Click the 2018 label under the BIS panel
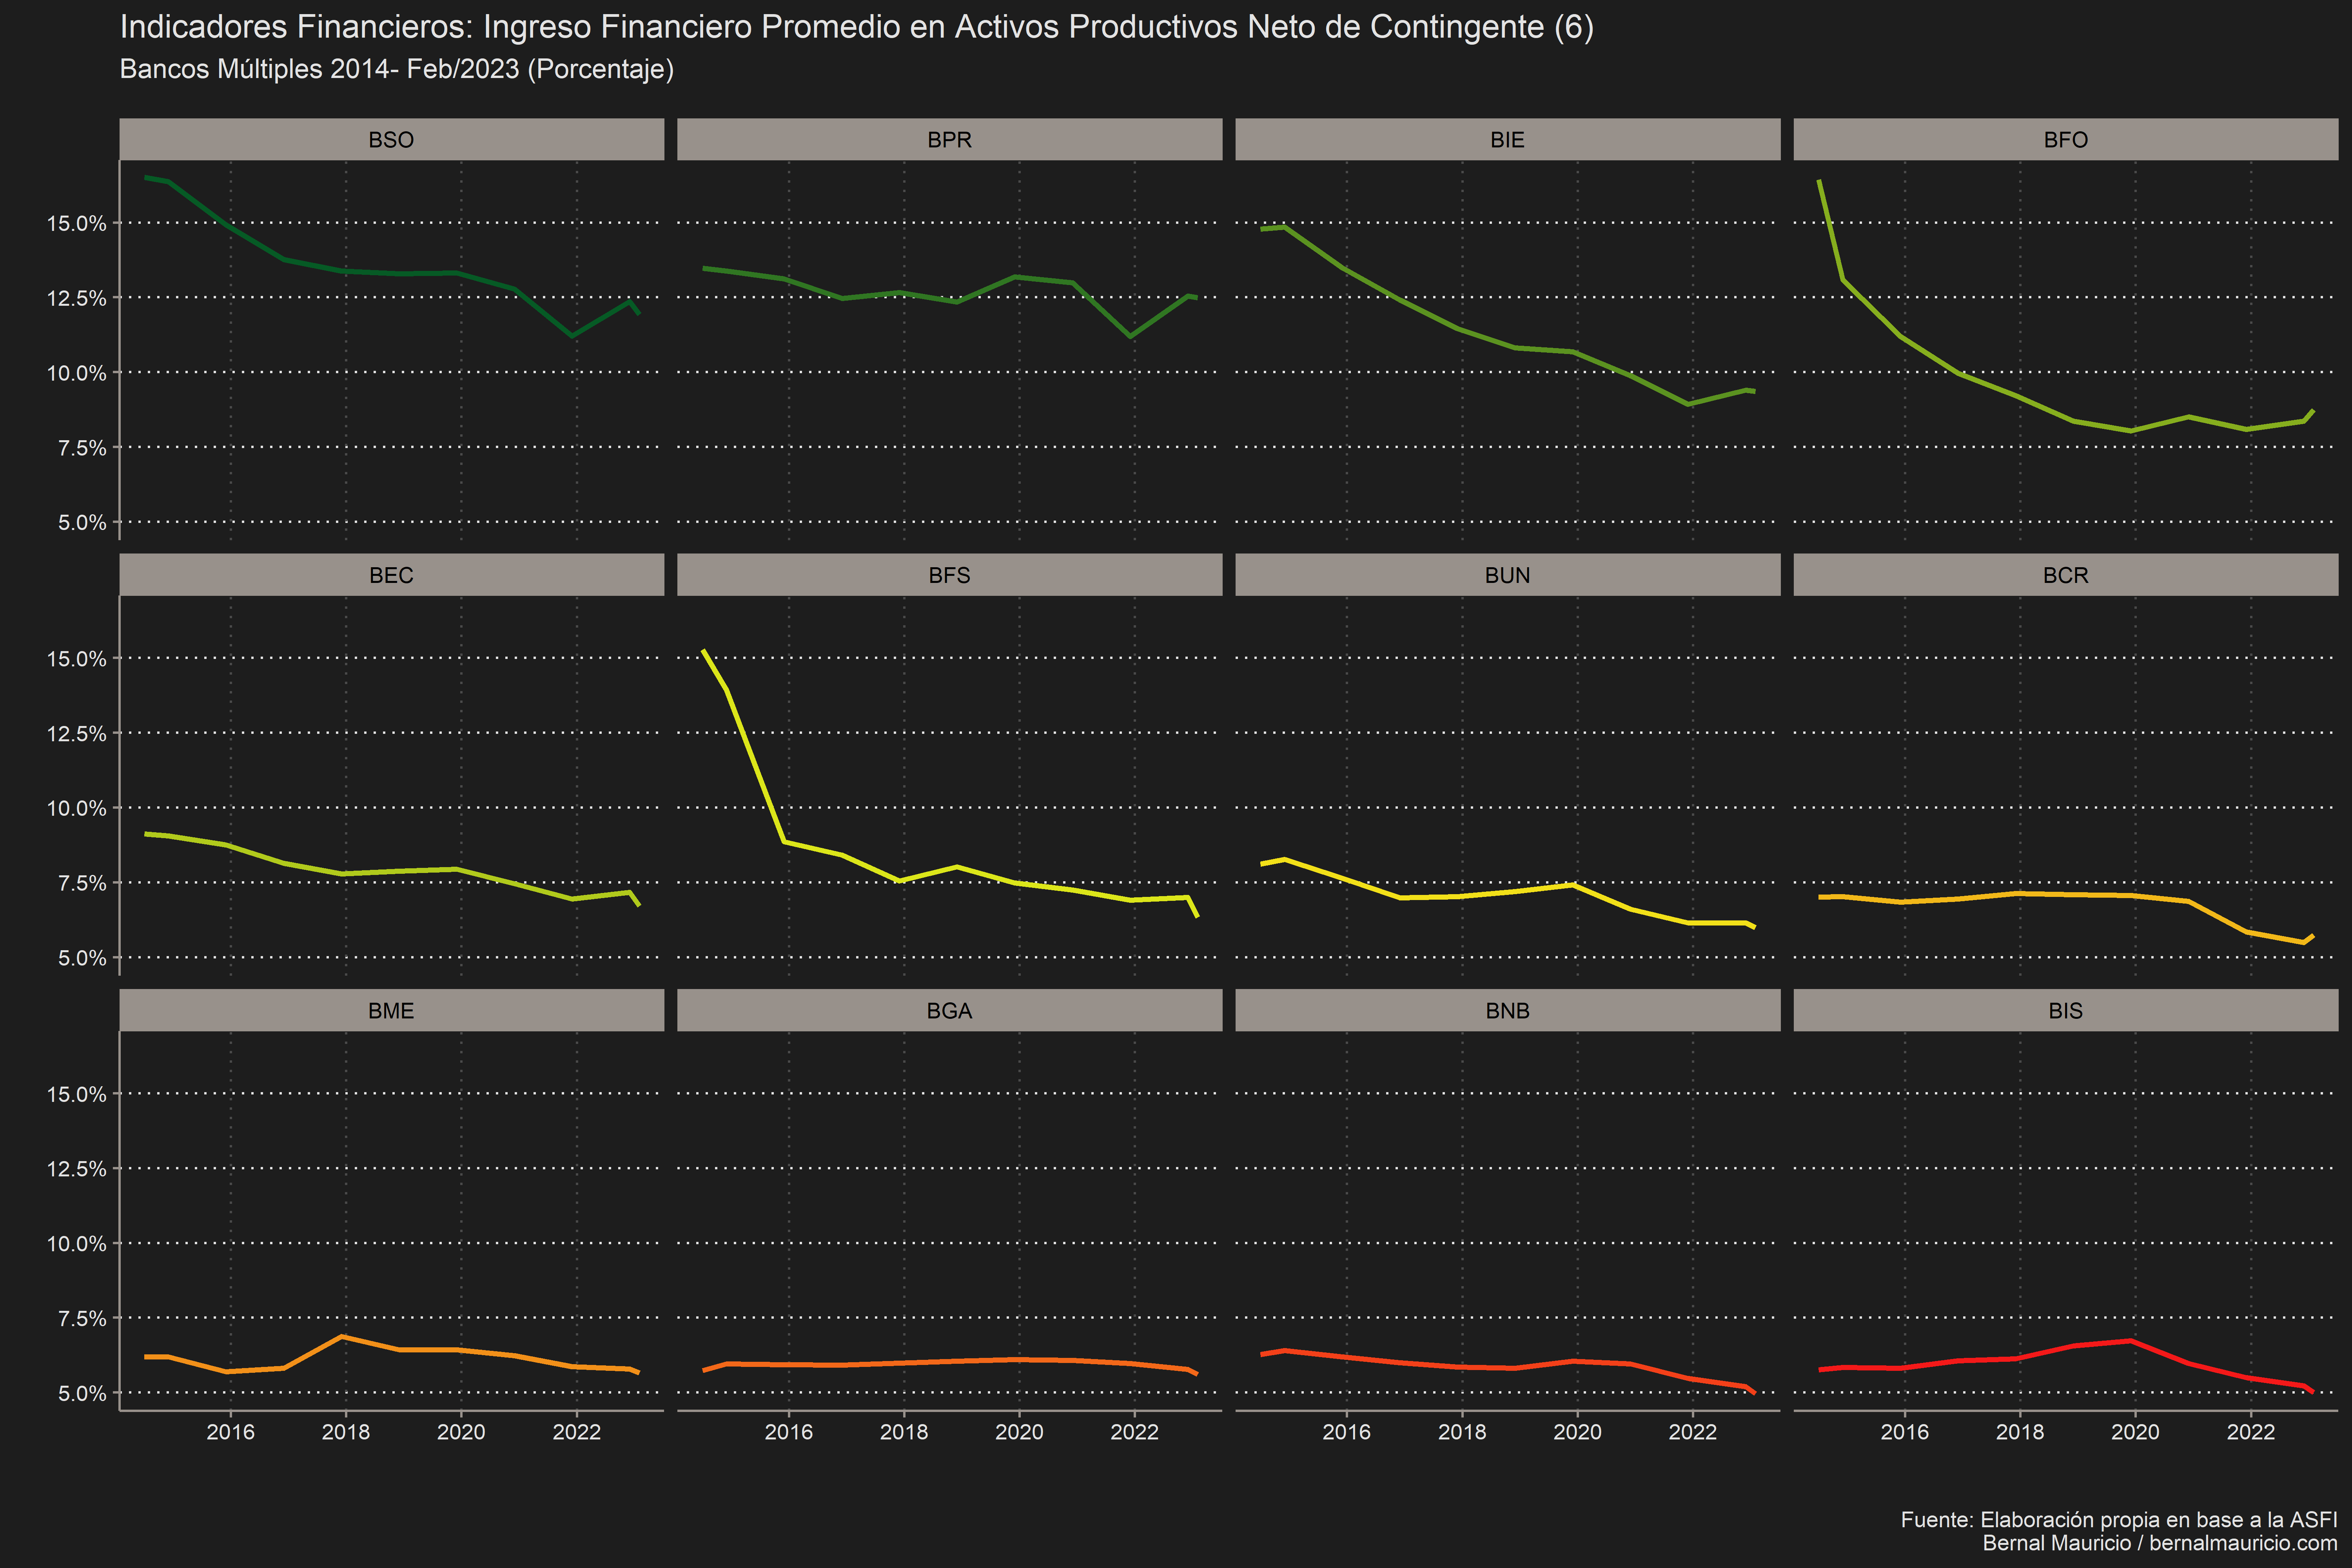The height and width of the screenshot is (1568, 2352). pos(2020,1432)
